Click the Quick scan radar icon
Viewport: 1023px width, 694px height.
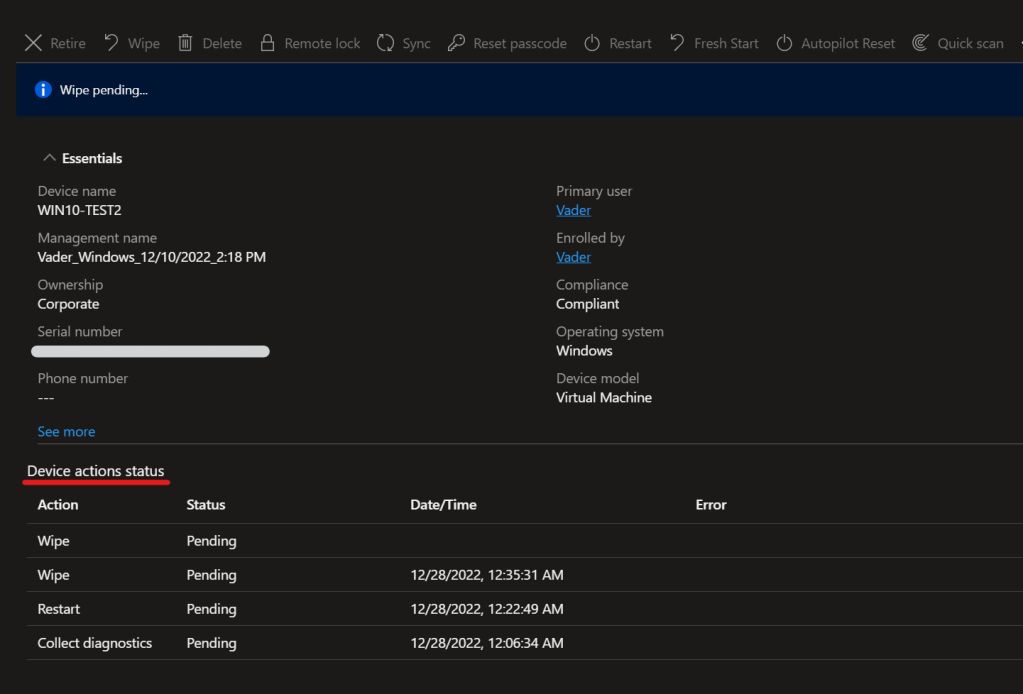point(920,43)
